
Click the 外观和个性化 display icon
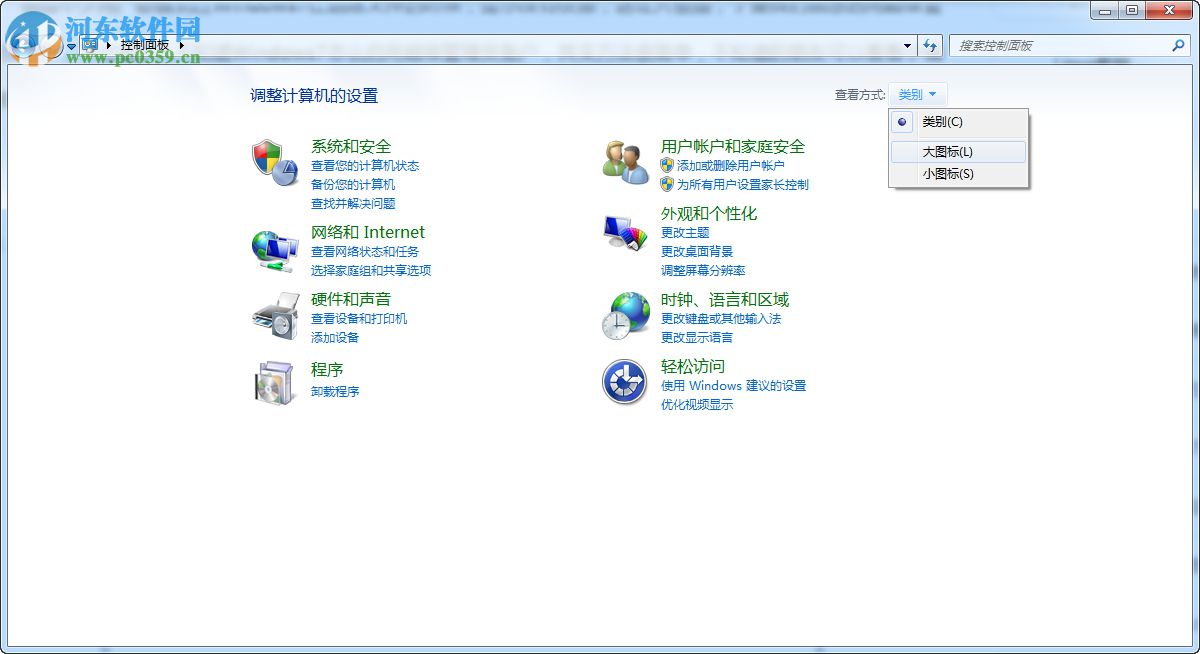coord(625,233)
